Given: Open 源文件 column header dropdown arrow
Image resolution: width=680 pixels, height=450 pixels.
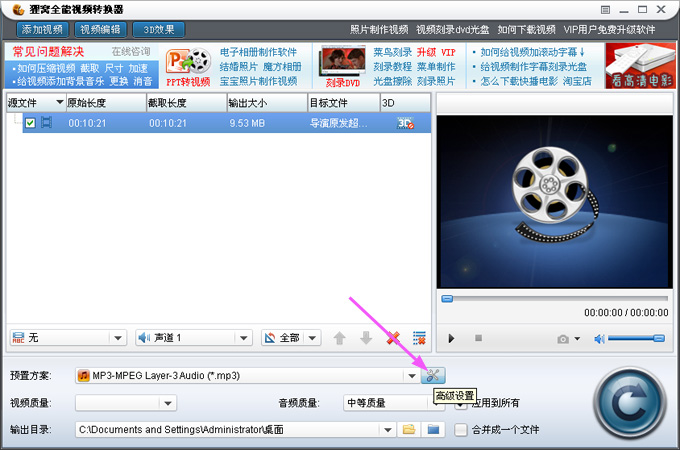Looking at the screenshot, I should [x=60, y=102].
